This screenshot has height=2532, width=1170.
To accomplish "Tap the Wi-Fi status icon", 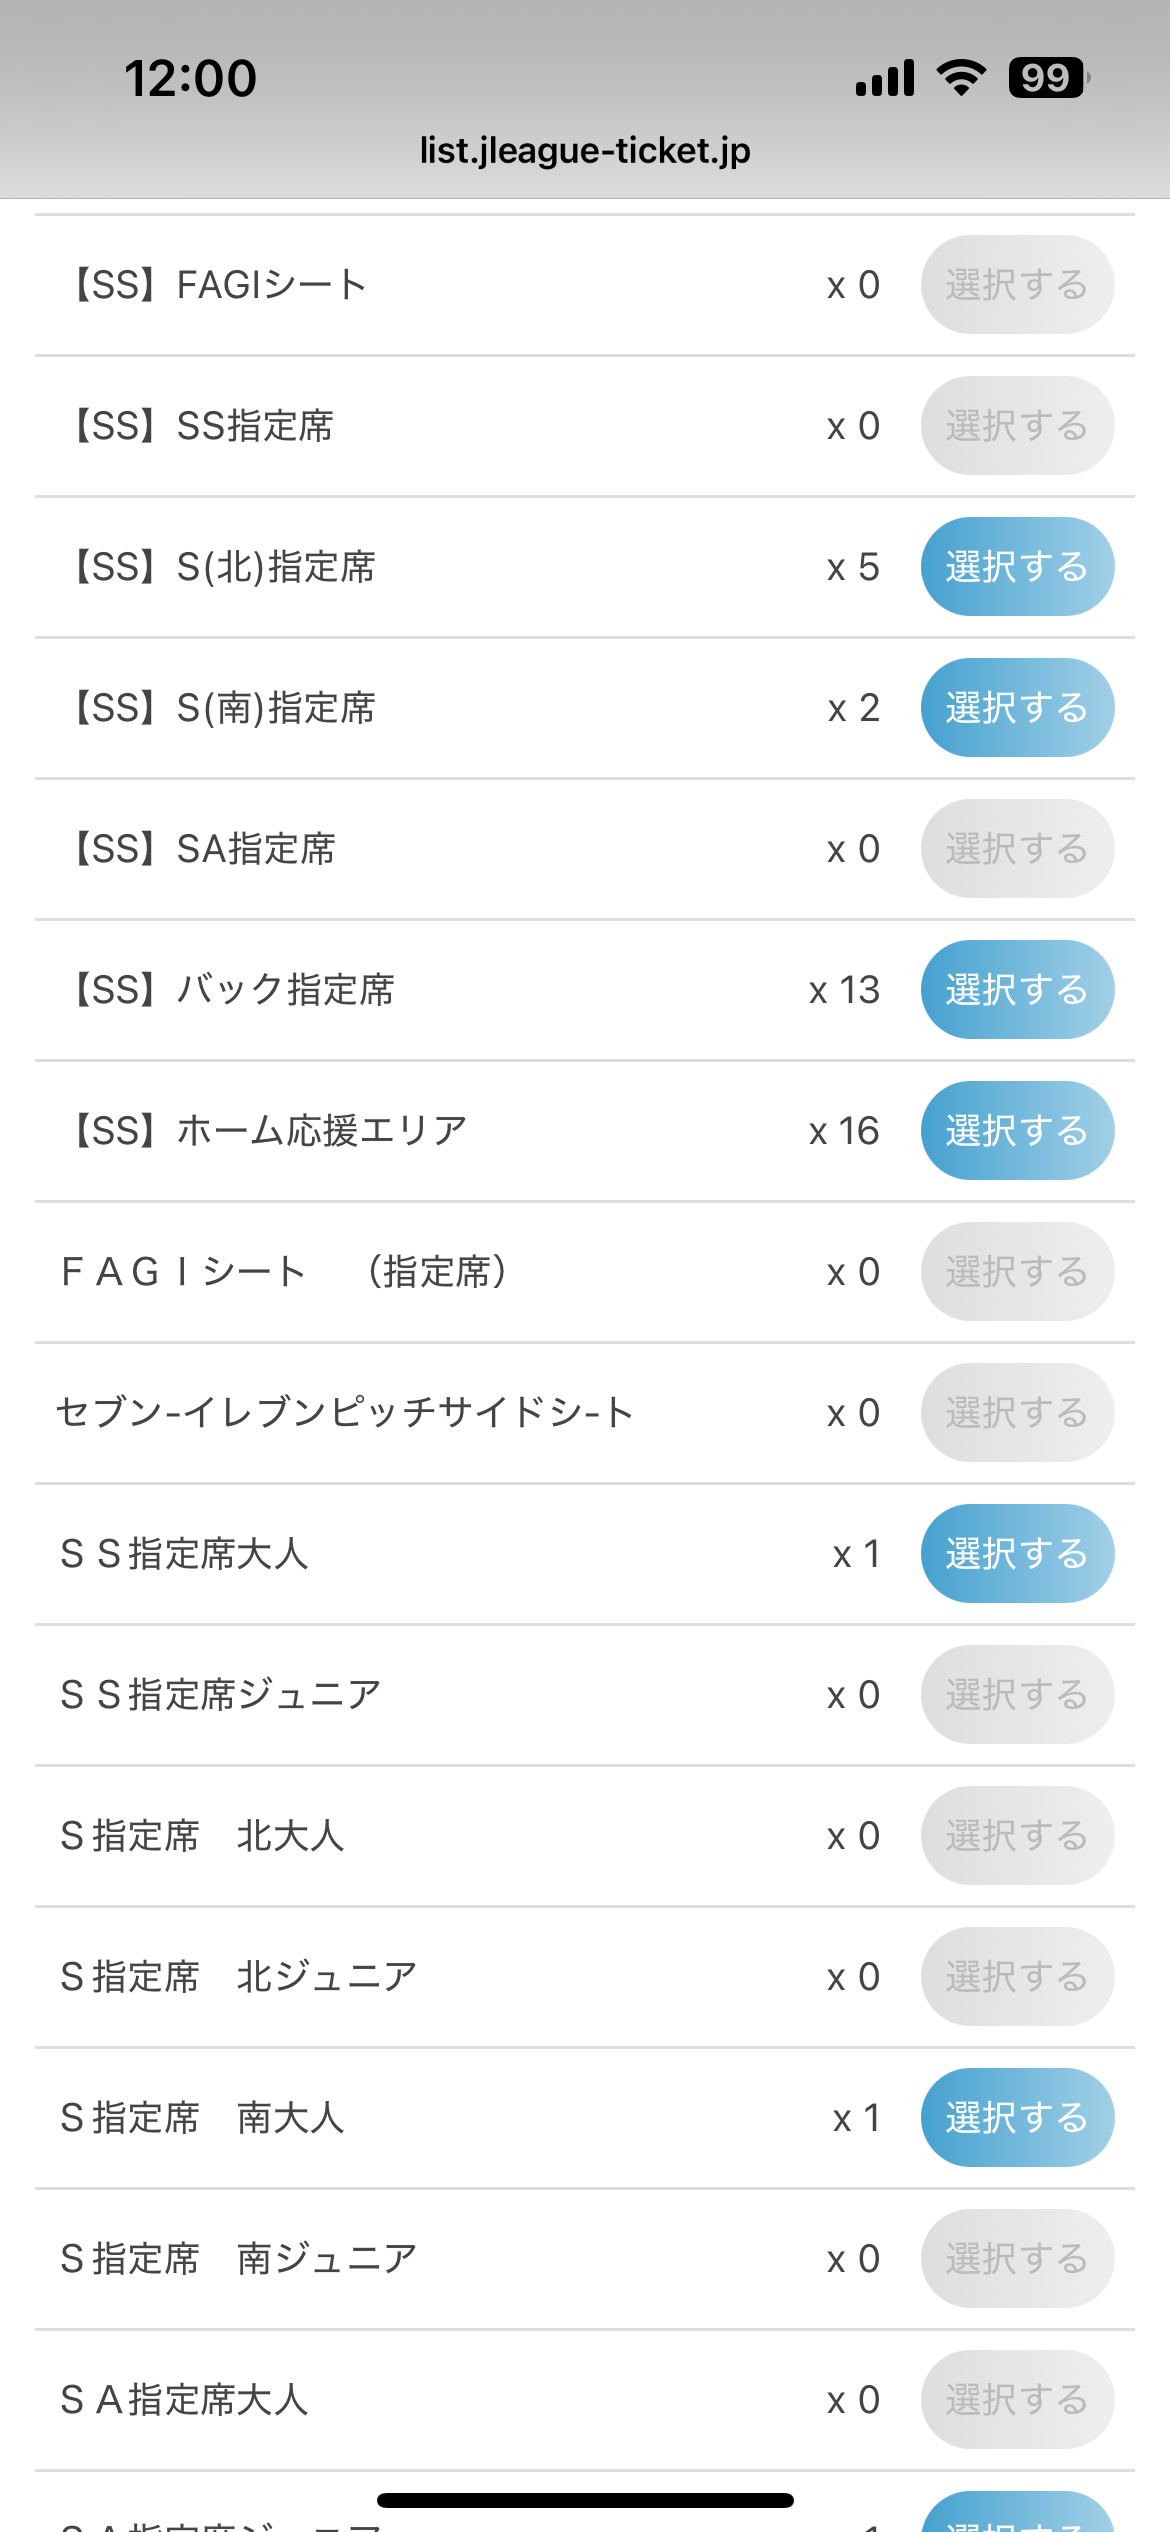I will pos(961,78).
